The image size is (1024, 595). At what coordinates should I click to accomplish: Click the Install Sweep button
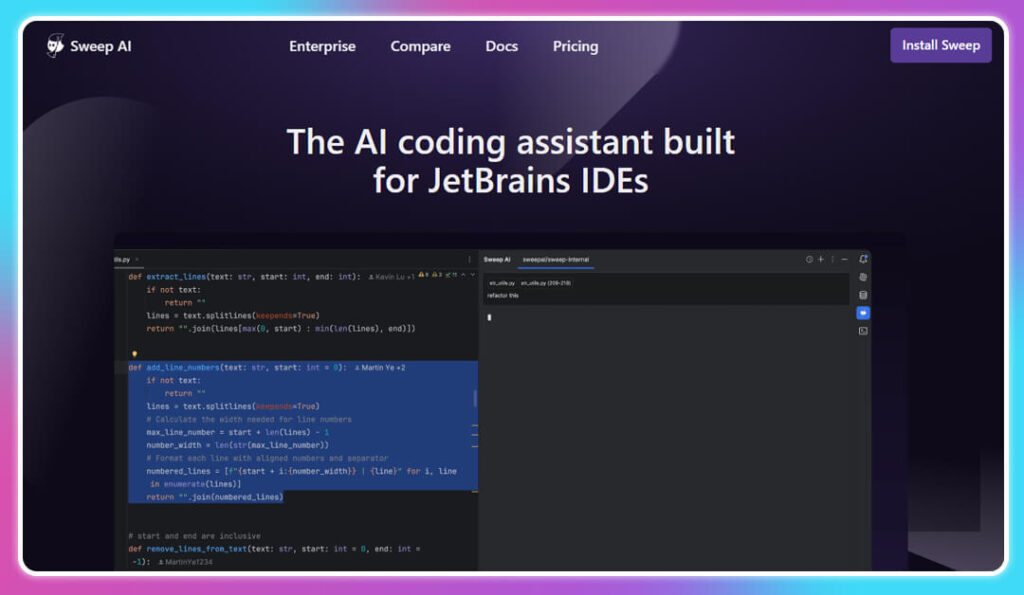[x=940, y=45]
